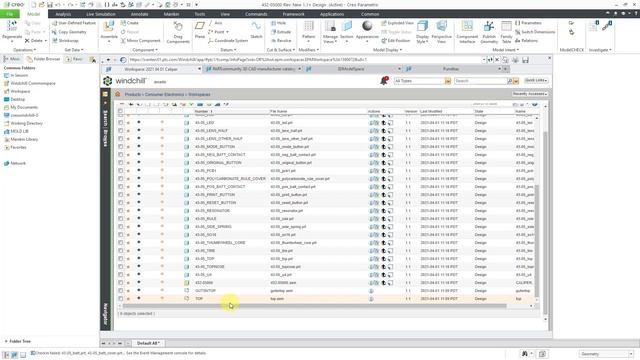Open the Quick Links dropdown
Screen dimensions: 640x360
(x=536, y=80)
